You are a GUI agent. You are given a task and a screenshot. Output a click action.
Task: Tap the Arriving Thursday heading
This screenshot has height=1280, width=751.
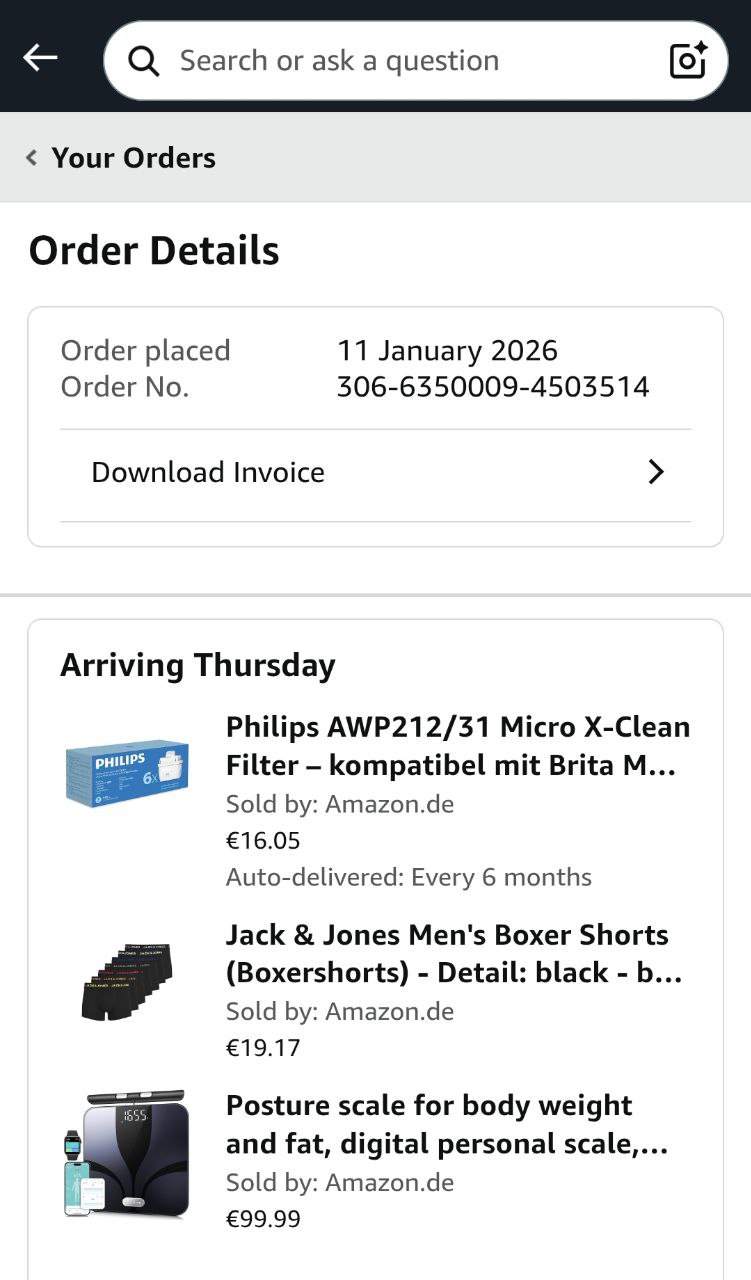point(198,665)
